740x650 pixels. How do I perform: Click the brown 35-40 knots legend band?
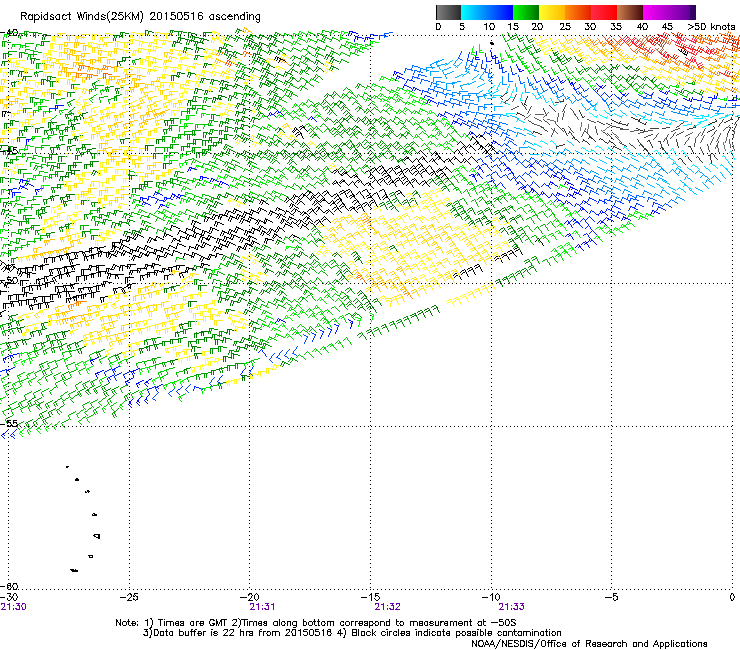click(630, 12)
